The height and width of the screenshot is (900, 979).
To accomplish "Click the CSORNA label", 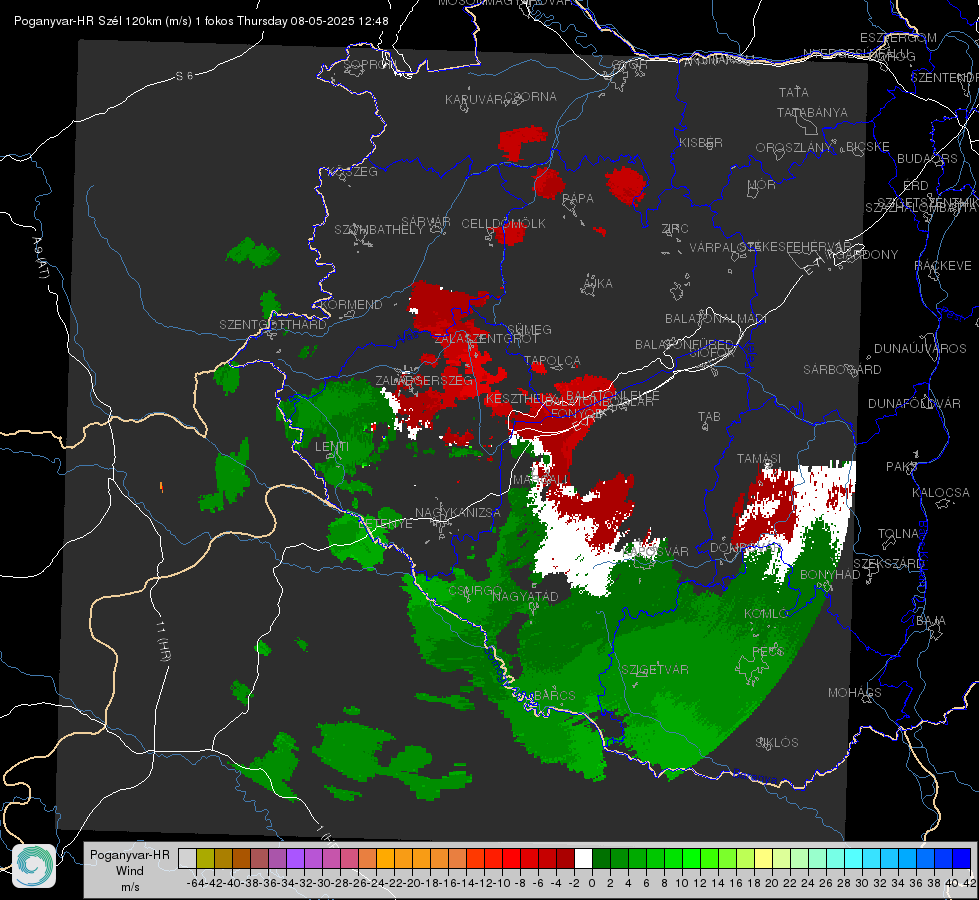I will pyautogui.click(x=531, y=97).
